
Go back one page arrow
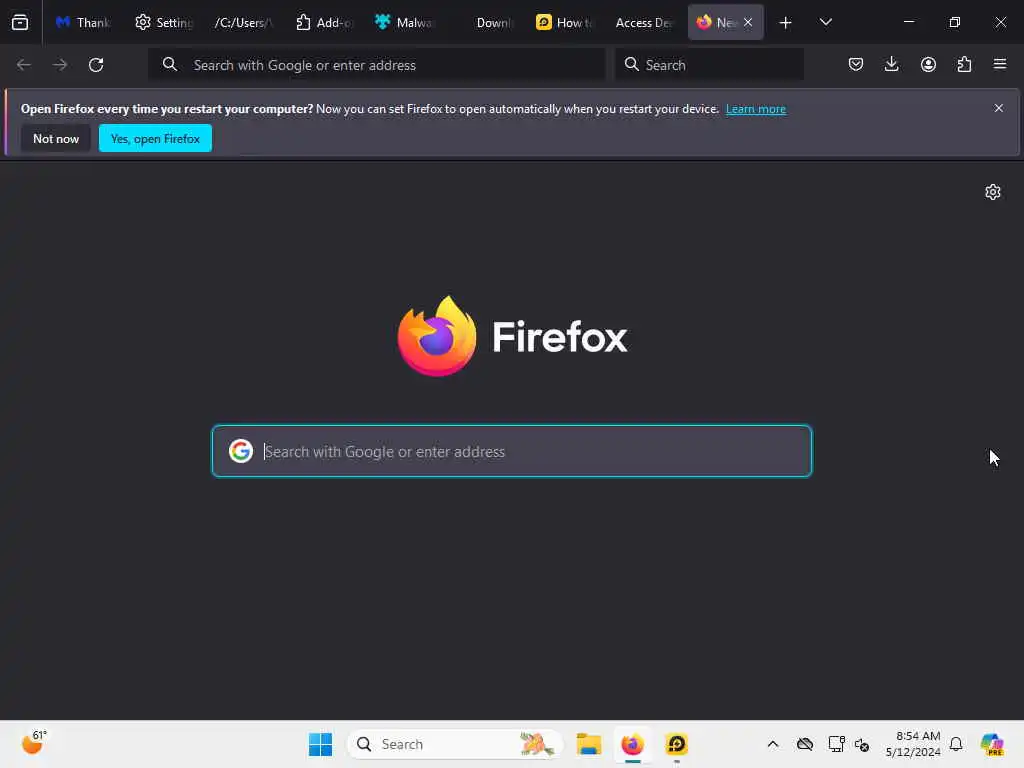click(x=24, y=65)
